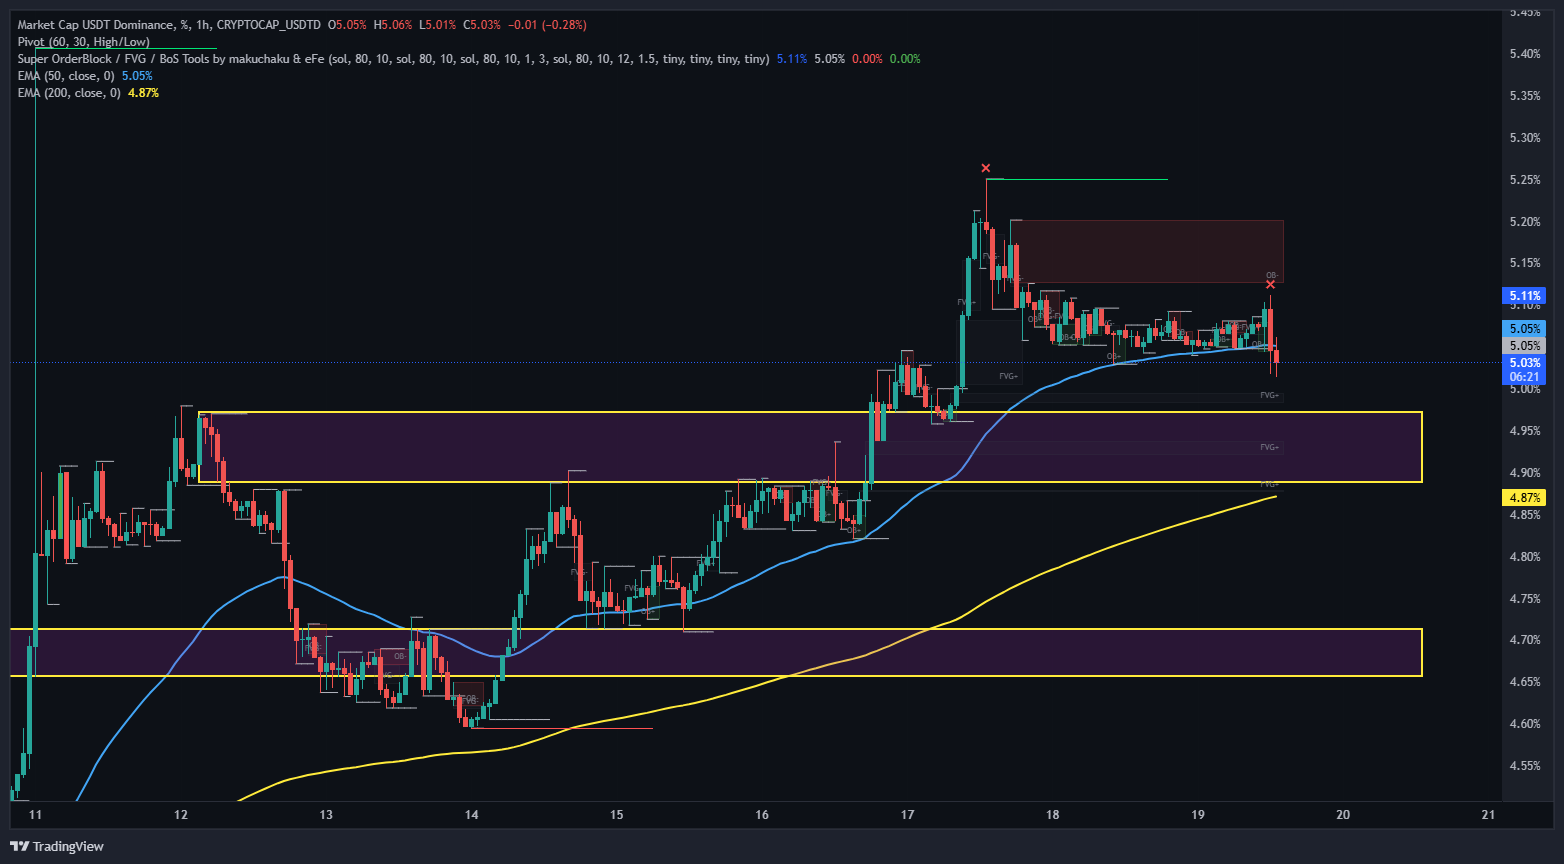Click the red X marker at the 5.25% peak
The image size is (1564, 864).
tap(986, 168)
